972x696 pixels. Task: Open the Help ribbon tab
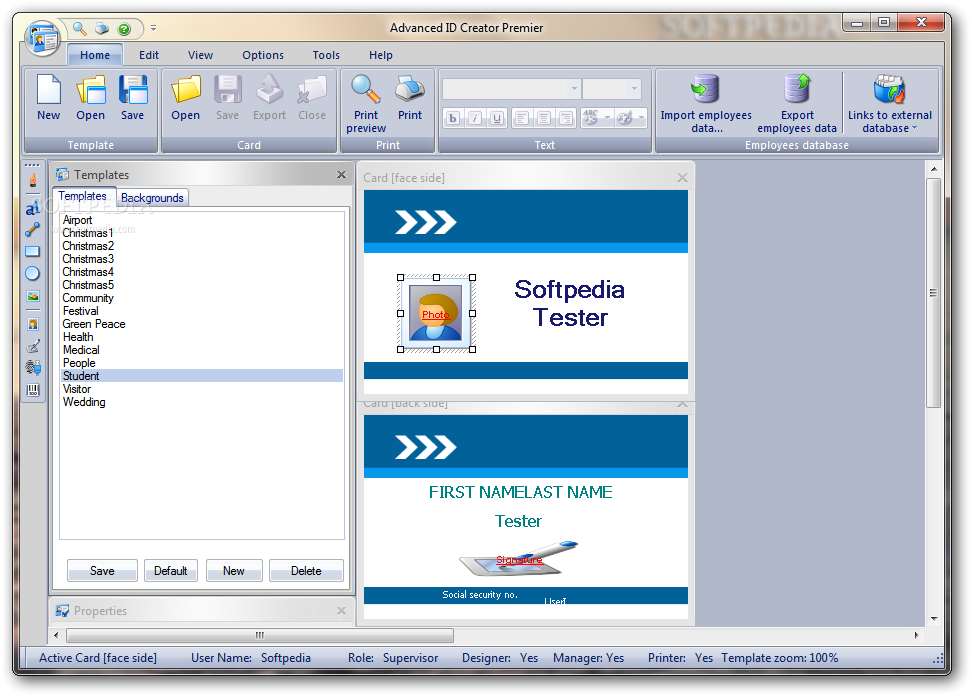point(381,55)
